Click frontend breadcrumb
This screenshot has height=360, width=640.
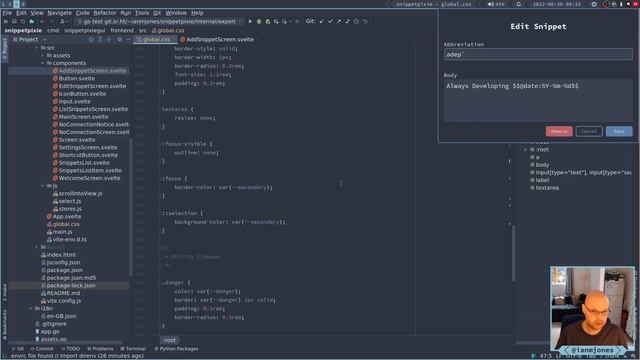tap(122, 31)
